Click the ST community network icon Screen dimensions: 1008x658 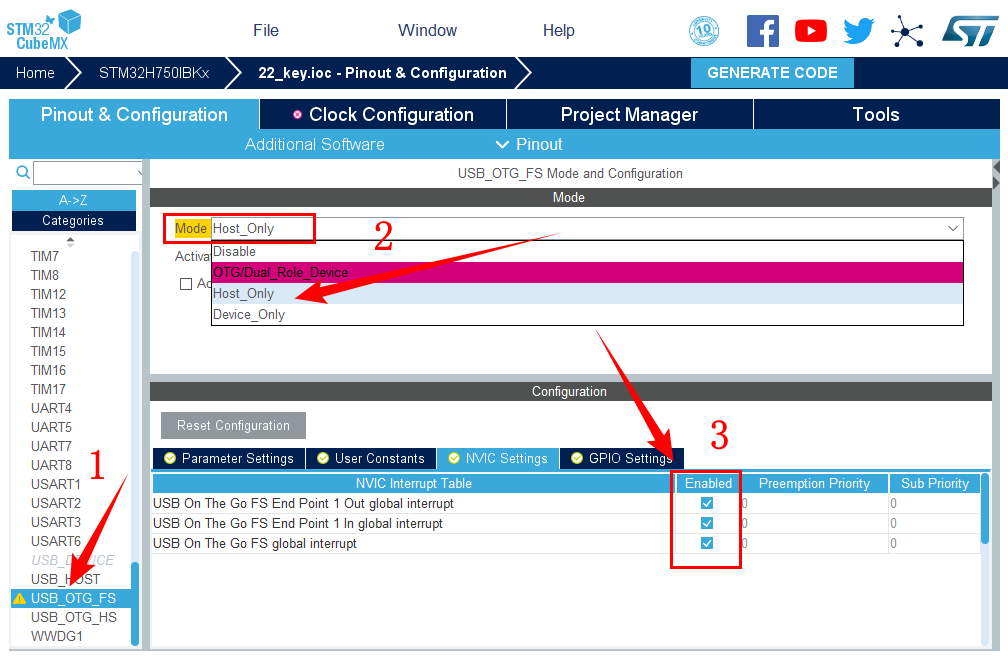(x=907, y=31)
